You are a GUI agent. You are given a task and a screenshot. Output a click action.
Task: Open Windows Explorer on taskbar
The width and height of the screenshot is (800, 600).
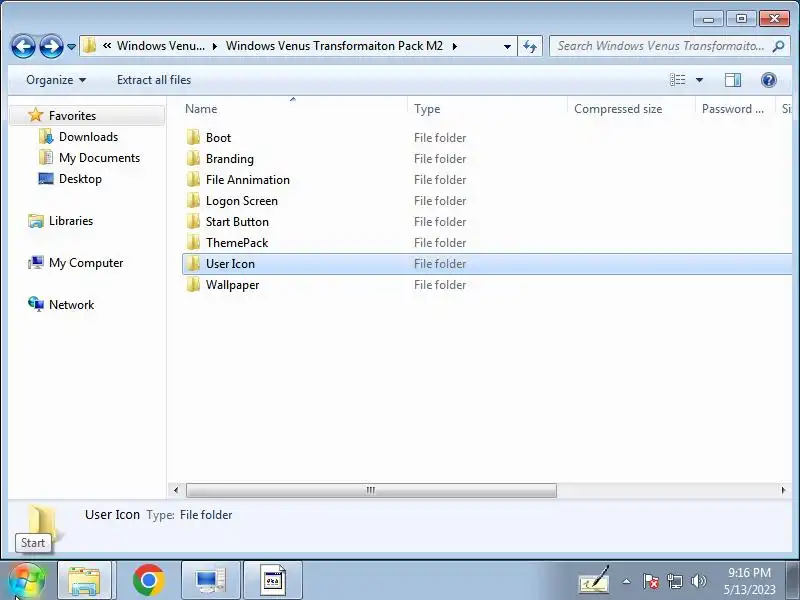click(85, 581)
